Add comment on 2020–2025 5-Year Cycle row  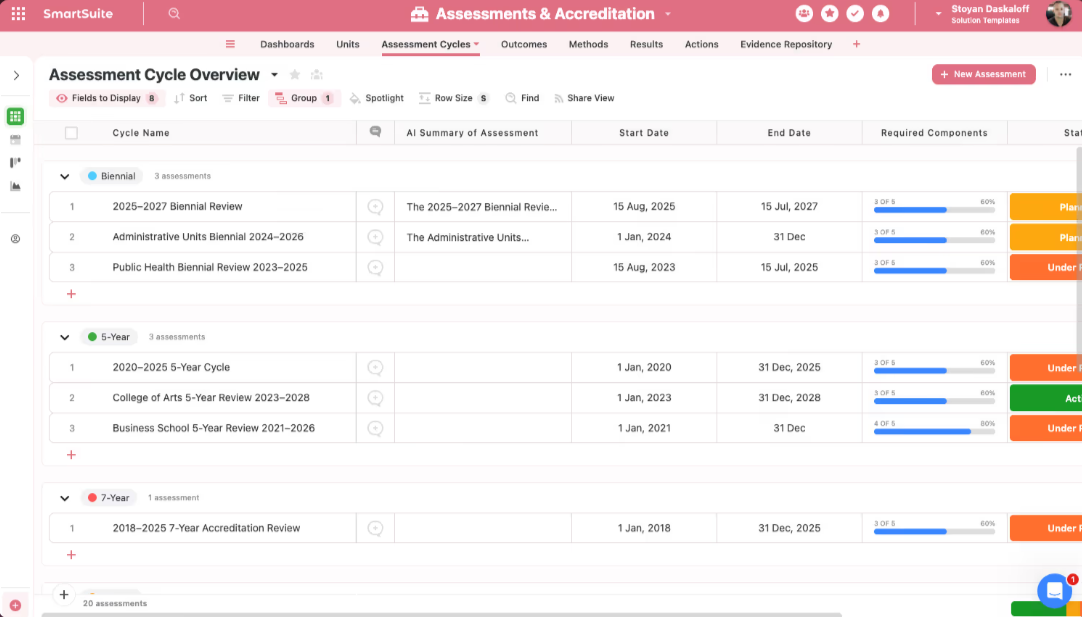click(x=375, y=367)
